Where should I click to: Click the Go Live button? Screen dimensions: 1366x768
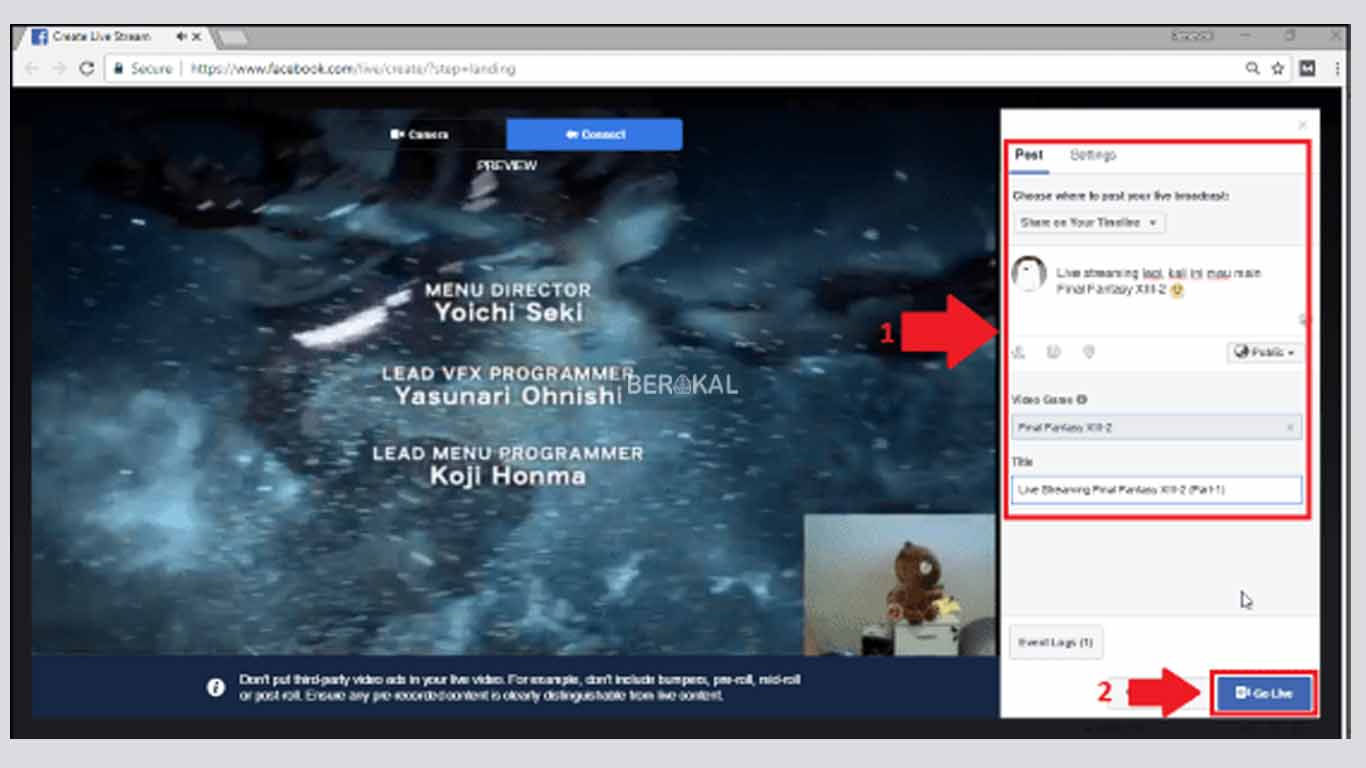point(1264,693)
